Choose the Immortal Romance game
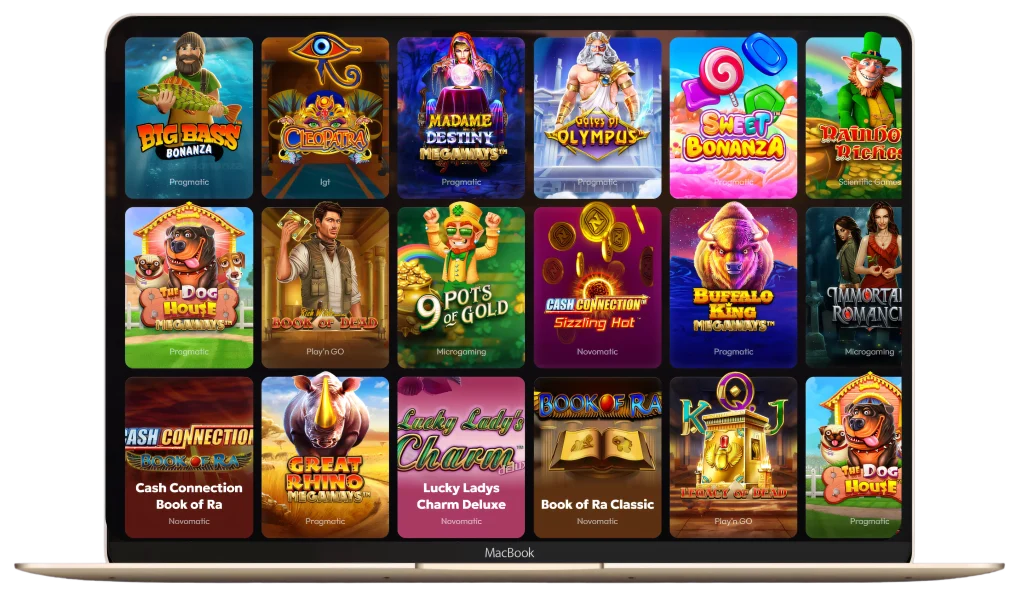The height and width of the screenshot is (595, 1024). (x=854, y=287)
